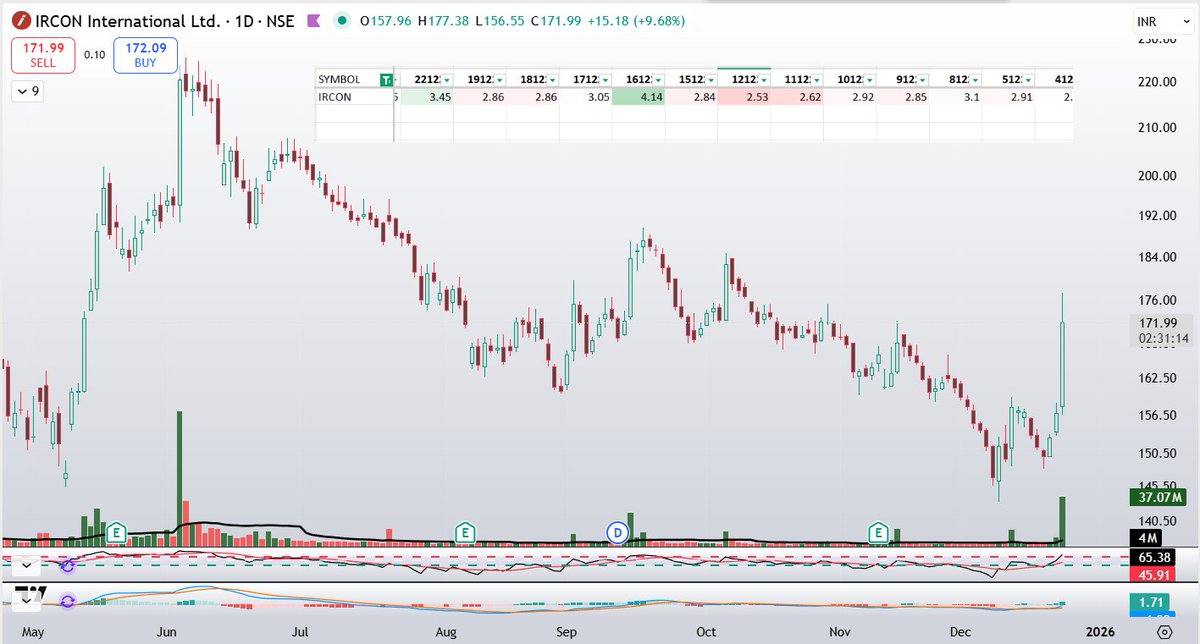The image size is (1200, 644).
Task: Open filter dropdown for 1012 column
Action: point(869,79)
